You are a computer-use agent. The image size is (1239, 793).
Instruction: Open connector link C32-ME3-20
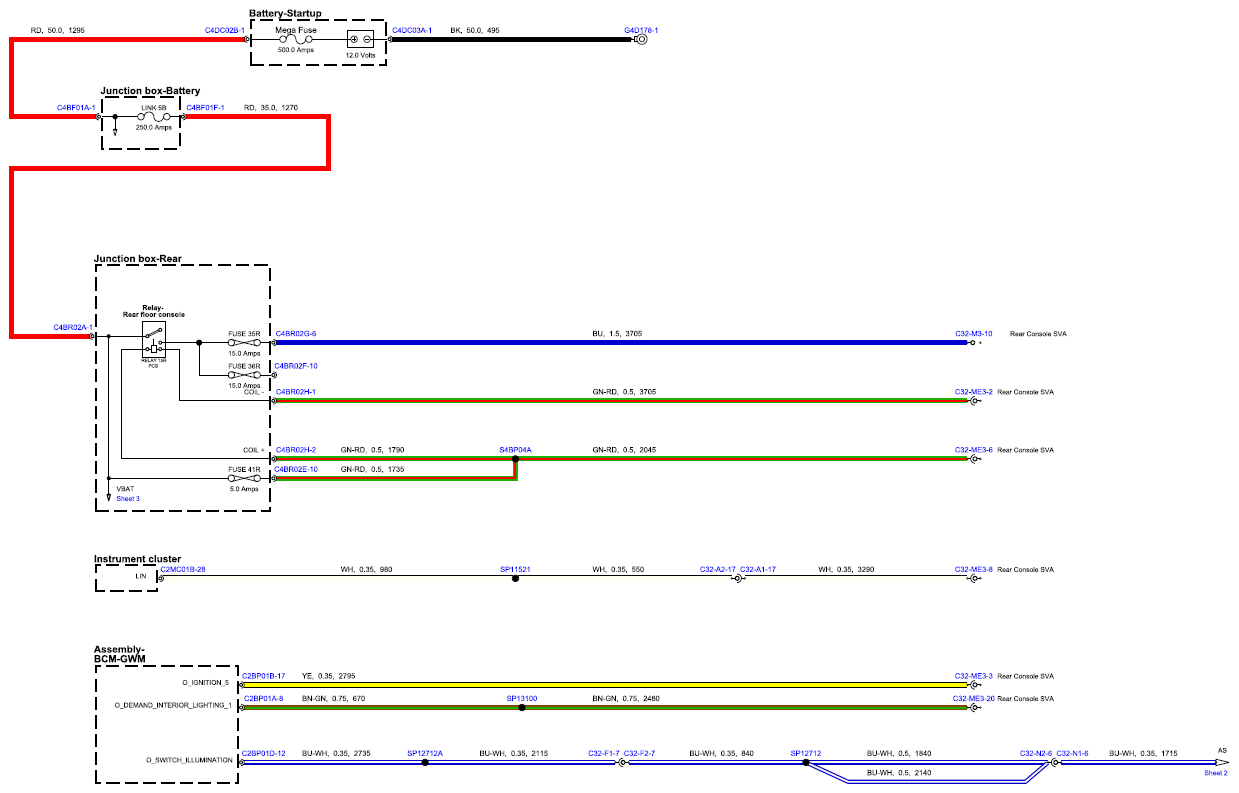pyautogui.click(x=973, y=698)
